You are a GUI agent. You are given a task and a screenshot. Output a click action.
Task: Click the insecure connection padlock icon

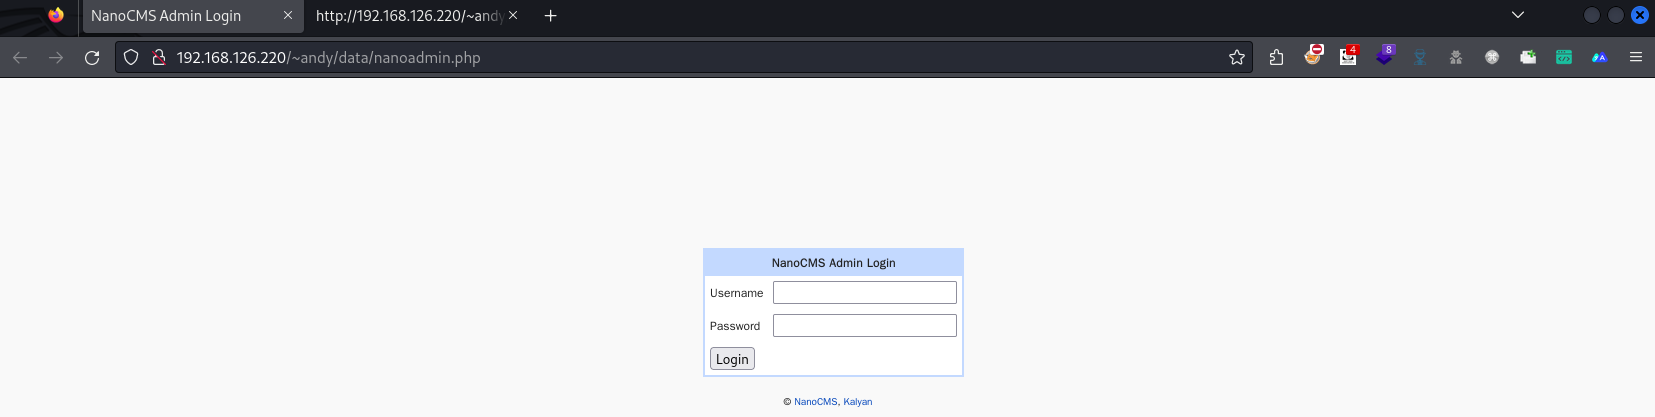click(x=158, y=58)
